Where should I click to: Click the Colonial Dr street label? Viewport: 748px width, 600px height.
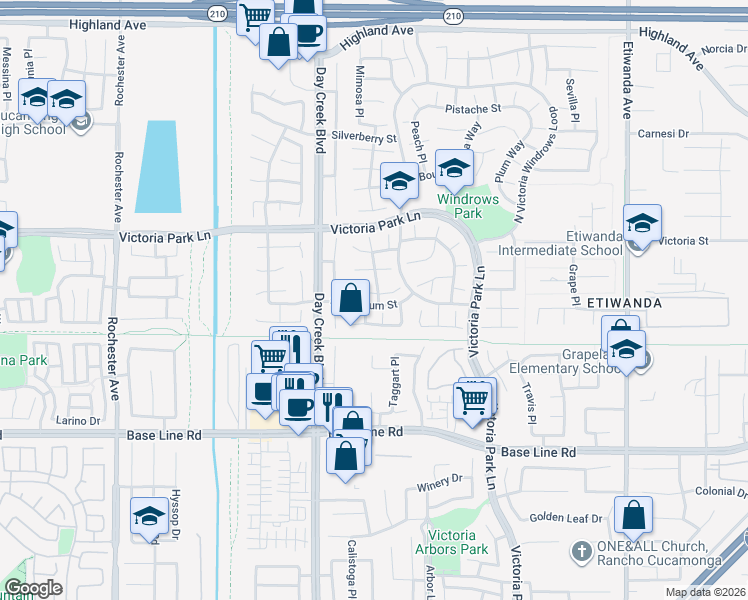pyautogui.click(x=721, y=492)
